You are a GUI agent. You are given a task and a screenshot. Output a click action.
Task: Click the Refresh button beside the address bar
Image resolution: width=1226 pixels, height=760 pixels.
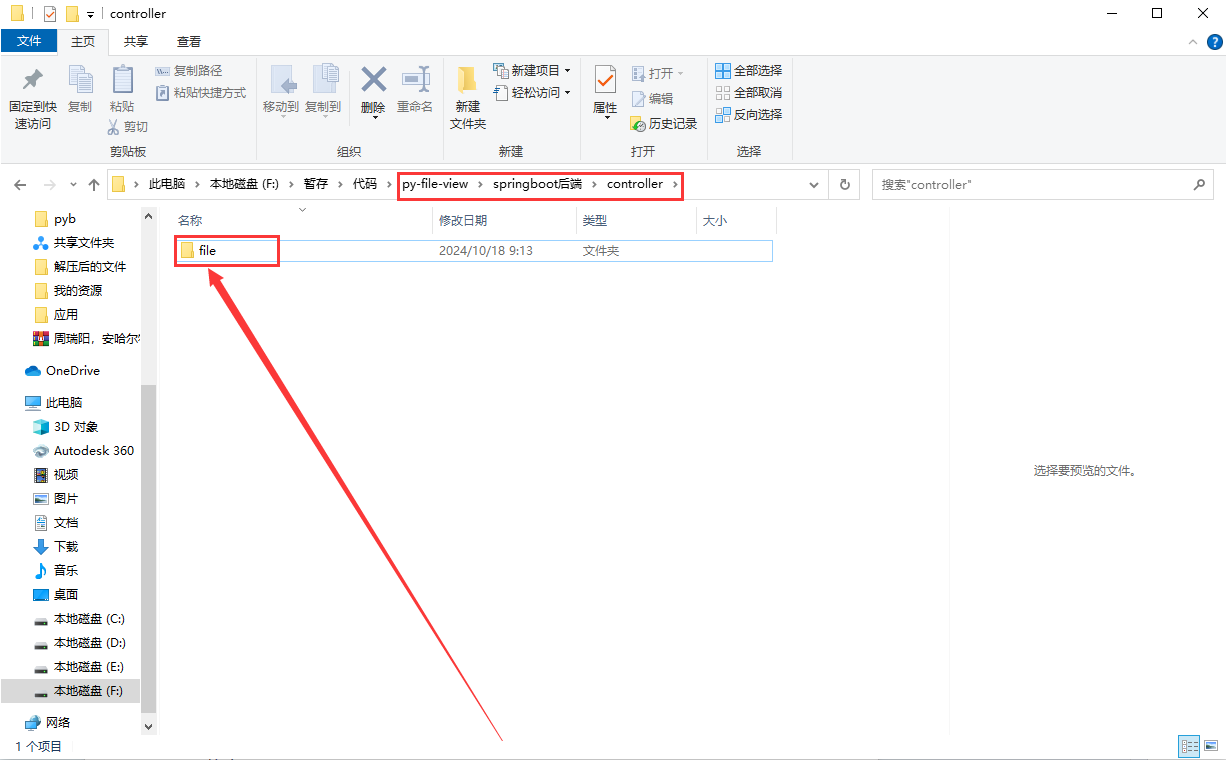click(845, 185)
